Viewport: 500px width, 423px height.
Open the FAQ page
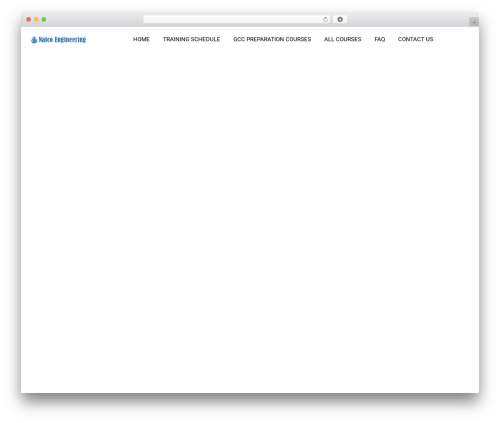pyautogui.click(x=380, y=39)
